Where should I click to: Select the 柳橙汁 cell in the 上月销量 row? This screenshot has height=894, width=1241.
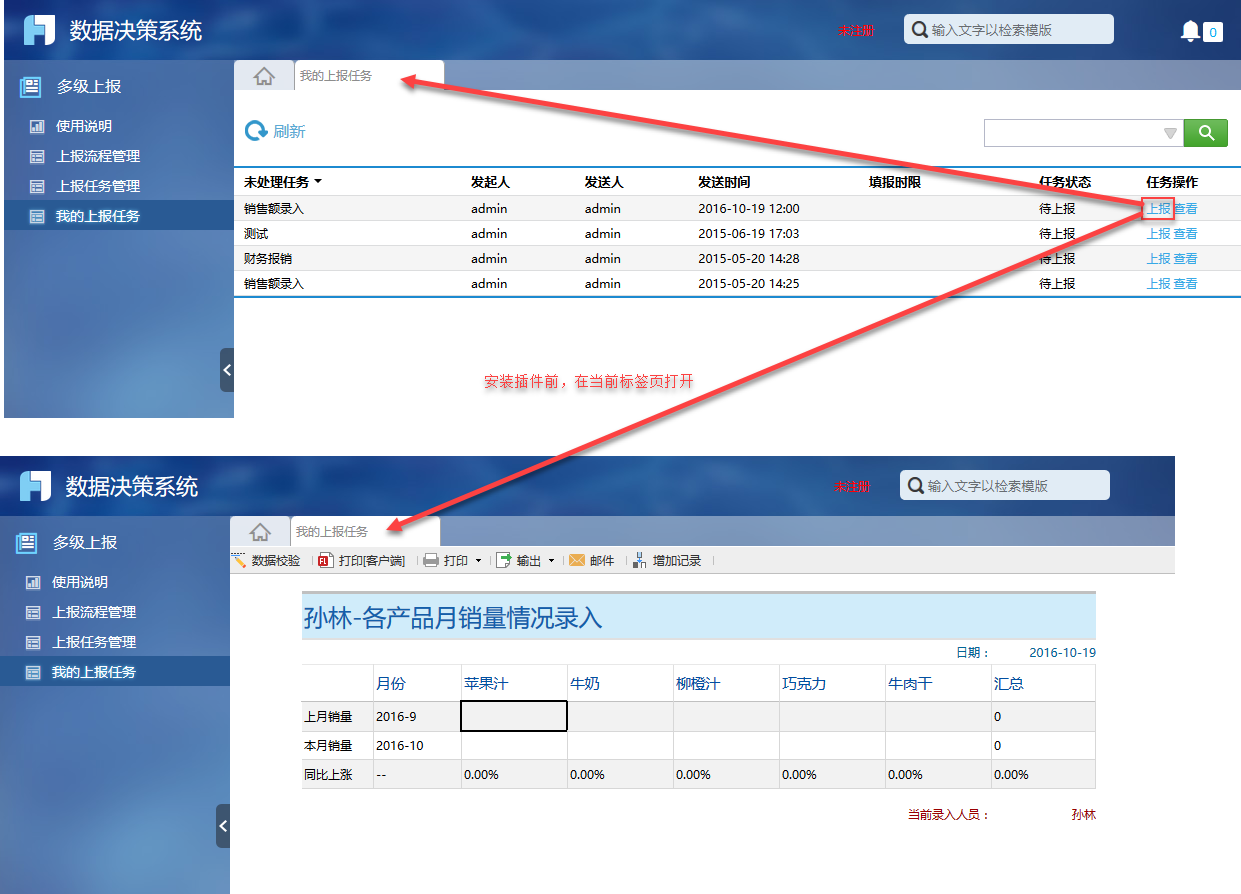click(726, 717)
